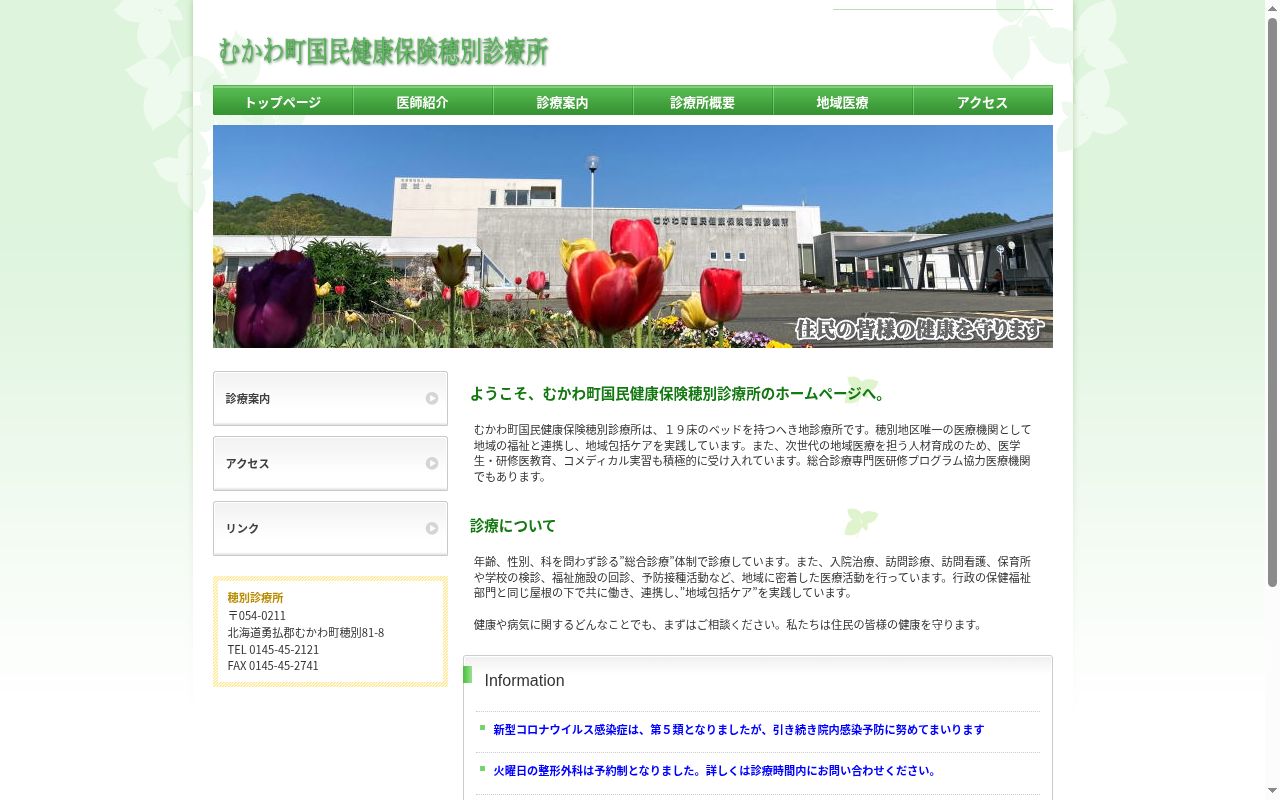Click the FAX 0145-45-2741 line
This screenshot has width=1280, height=800.
point(273,665)
